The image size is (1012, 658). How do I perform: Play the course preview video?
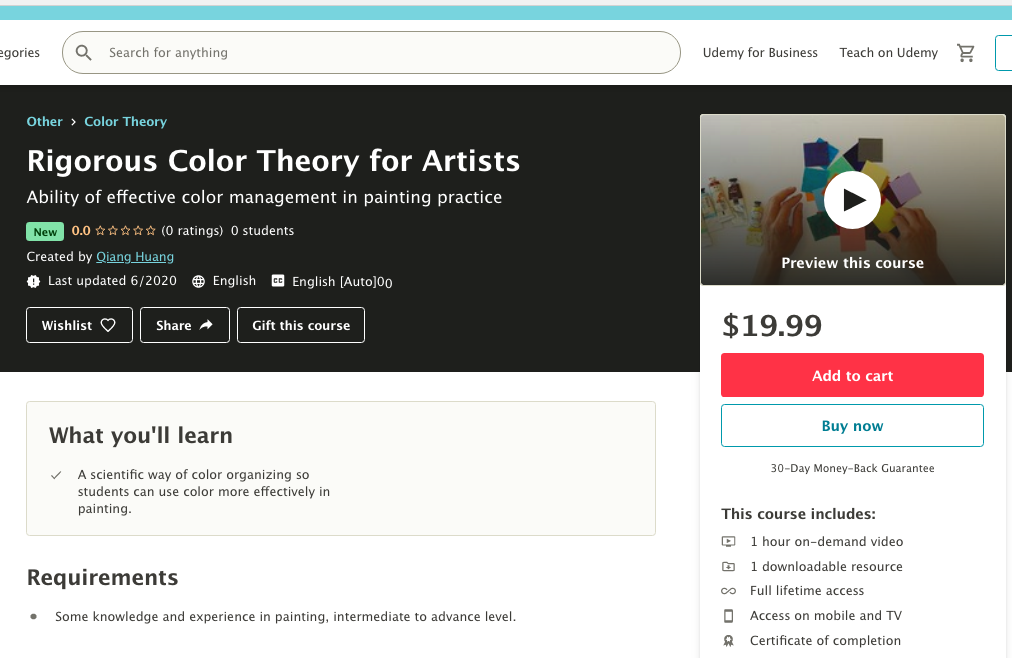[852, 200]
